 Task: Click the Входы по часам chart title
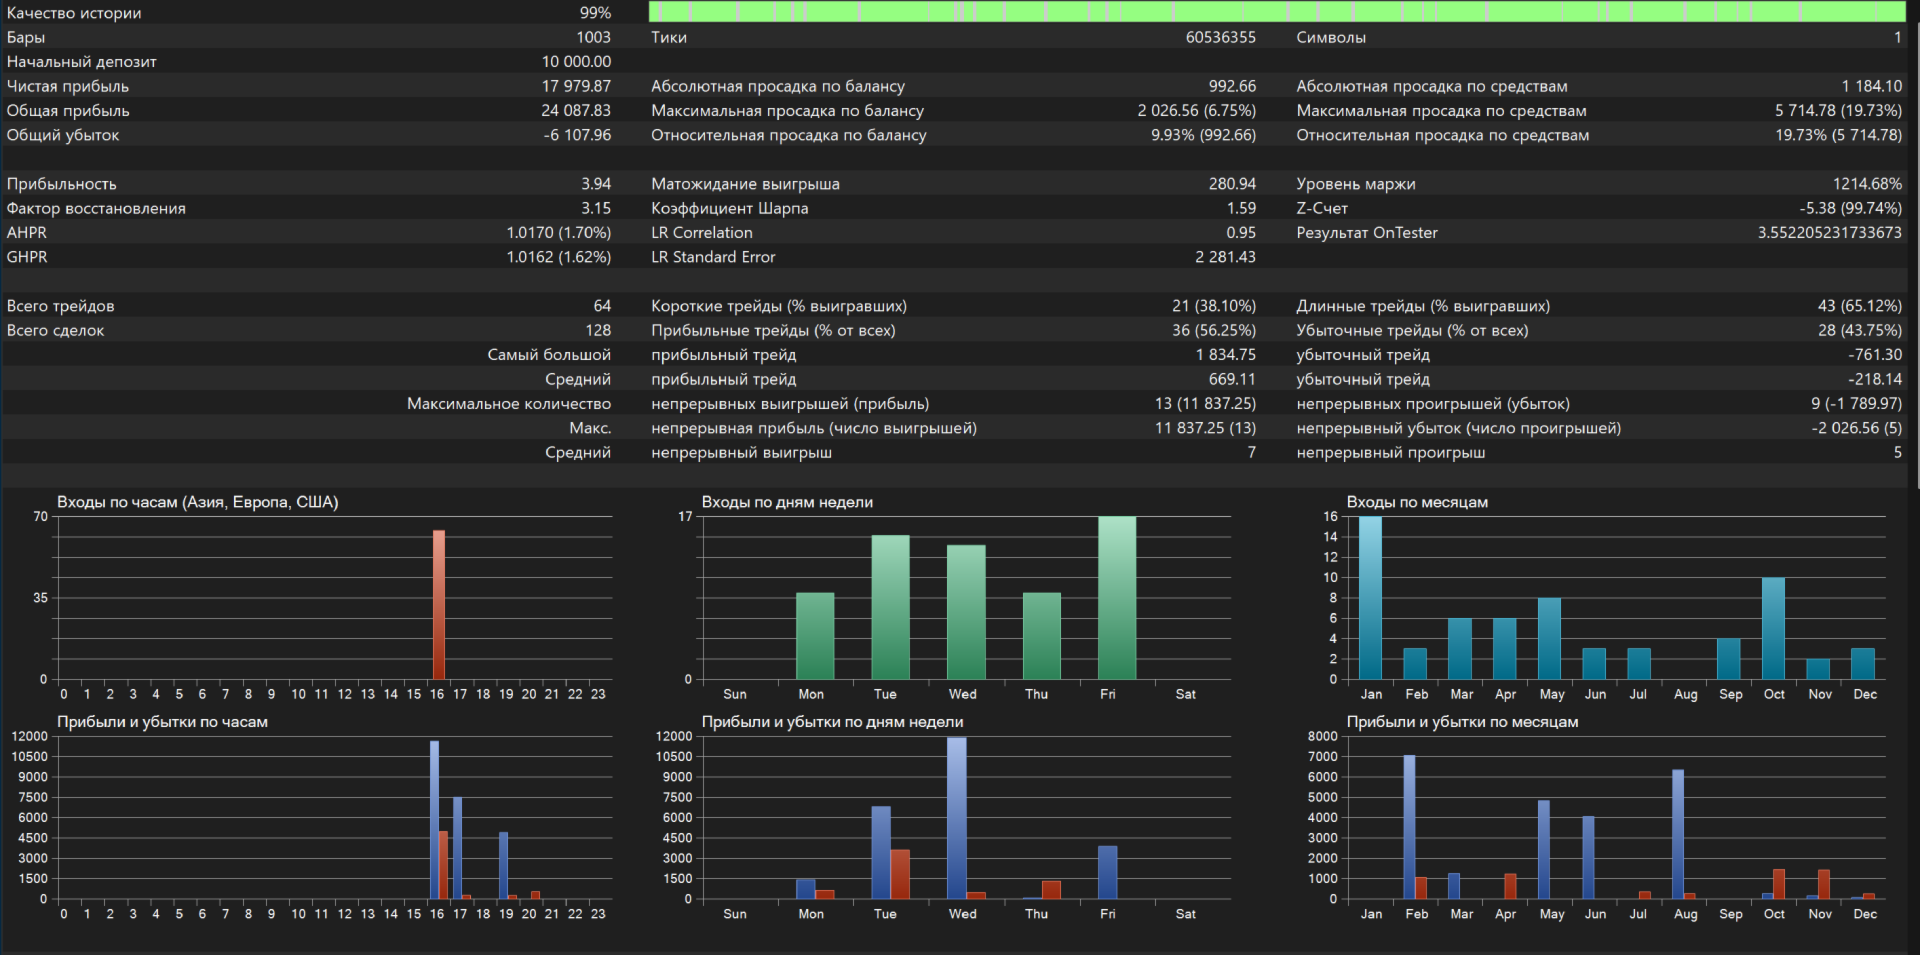(197, 502)
